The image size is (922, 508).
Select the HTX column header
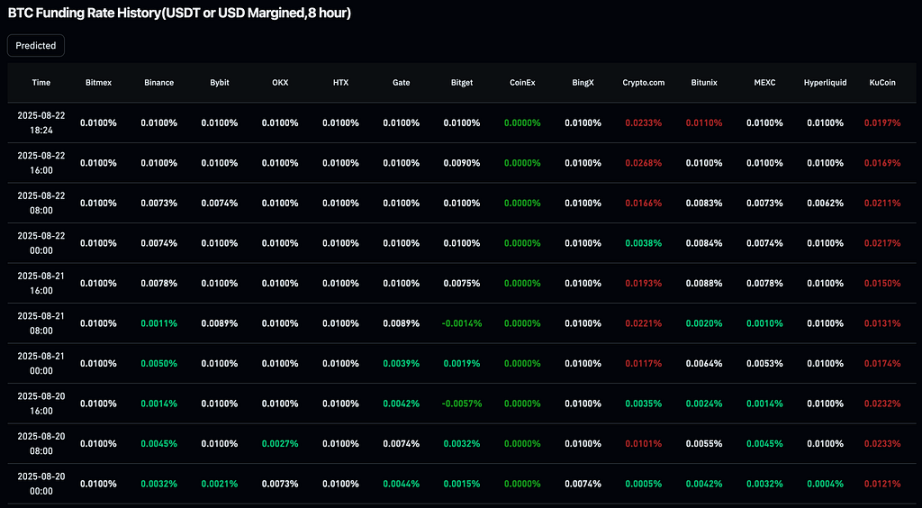point(340,83)
